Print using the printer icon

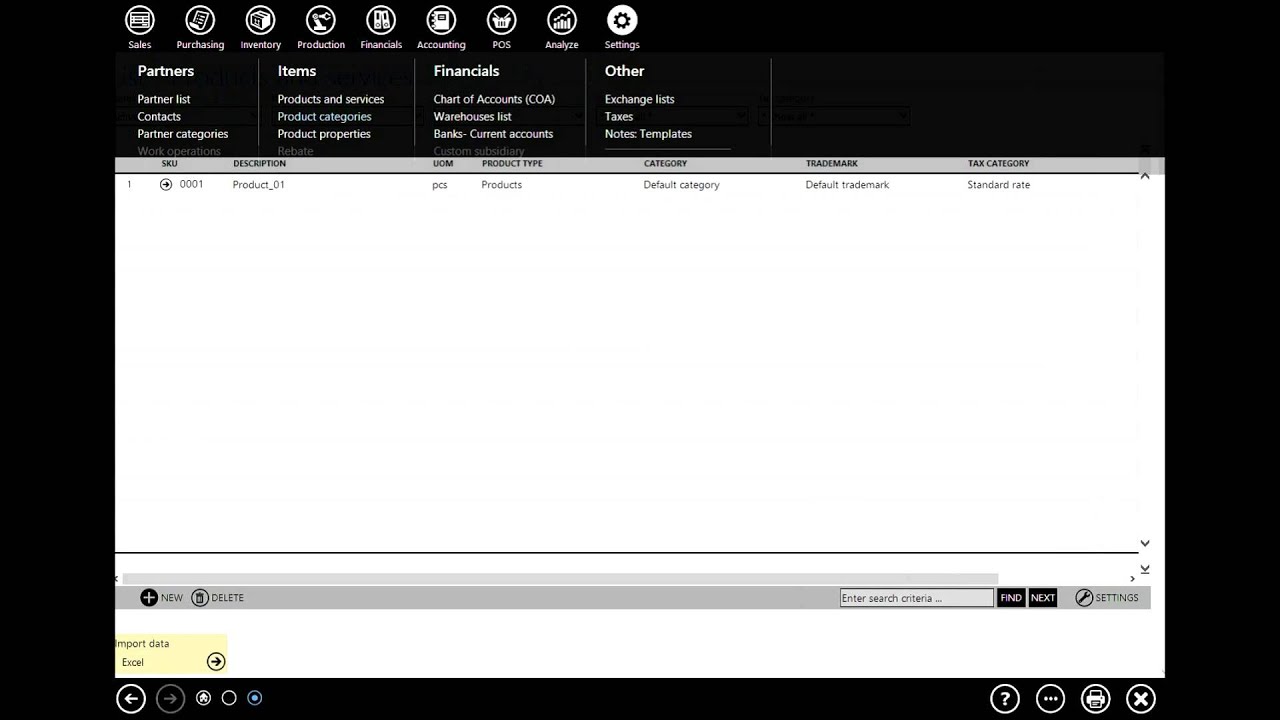[1096, 699]
